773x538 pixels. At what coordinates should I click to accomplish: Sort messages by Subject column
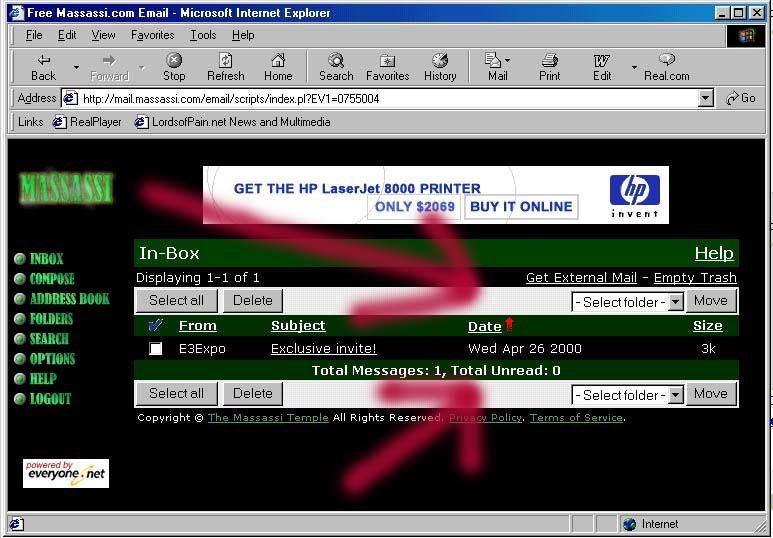[x=298, y=325]
